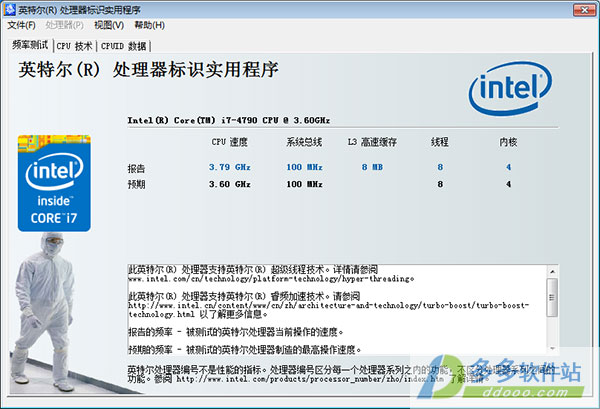600x409 pixels.
Task: Click the application icon in title bar
Action: click(10, 10)
